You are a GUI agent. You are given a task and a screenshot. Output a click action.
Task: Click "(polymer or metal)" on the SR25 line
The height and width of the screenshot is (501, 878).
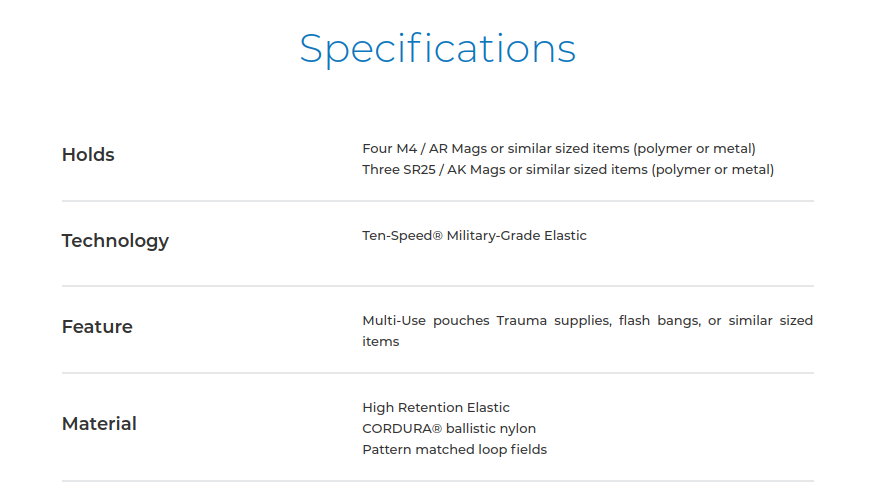tap(712, 170)
